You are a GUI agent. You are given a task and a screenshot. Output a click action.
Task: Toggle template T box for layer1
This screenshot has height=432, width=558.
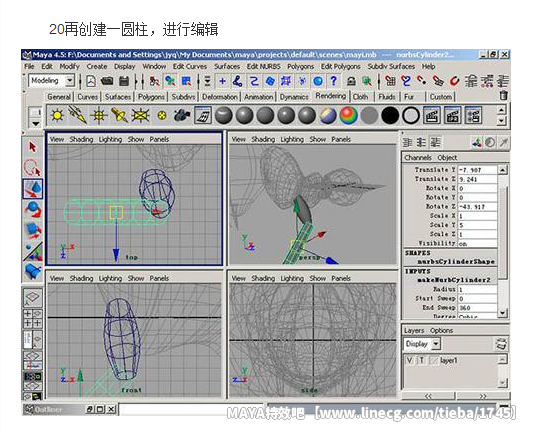point(422,360)
